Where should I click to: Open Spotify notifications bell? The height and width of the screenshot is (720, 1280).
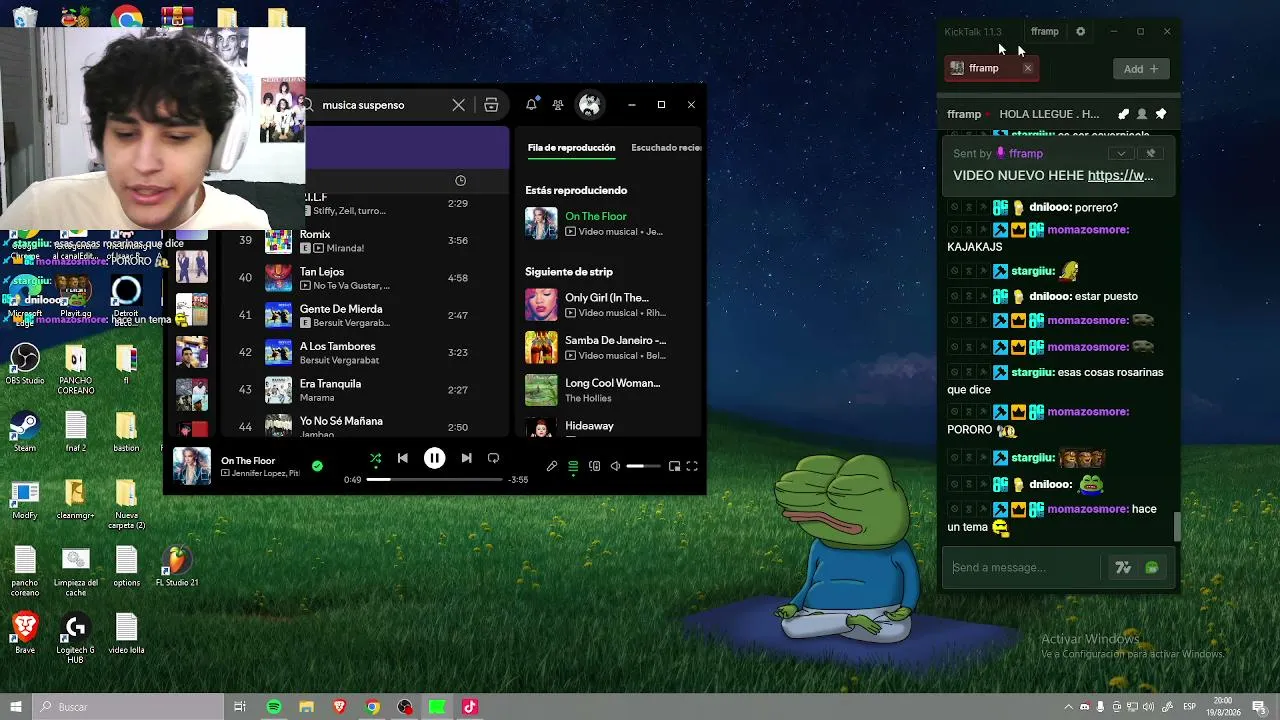tap(532, 104)
